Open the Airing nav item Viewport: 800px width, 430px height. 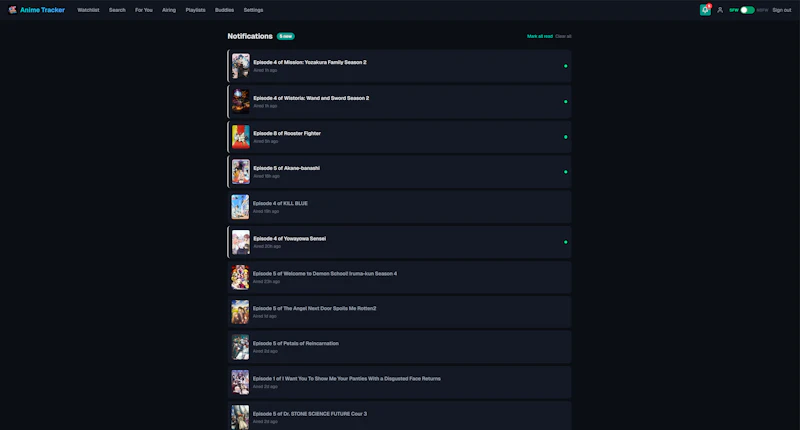169,10
